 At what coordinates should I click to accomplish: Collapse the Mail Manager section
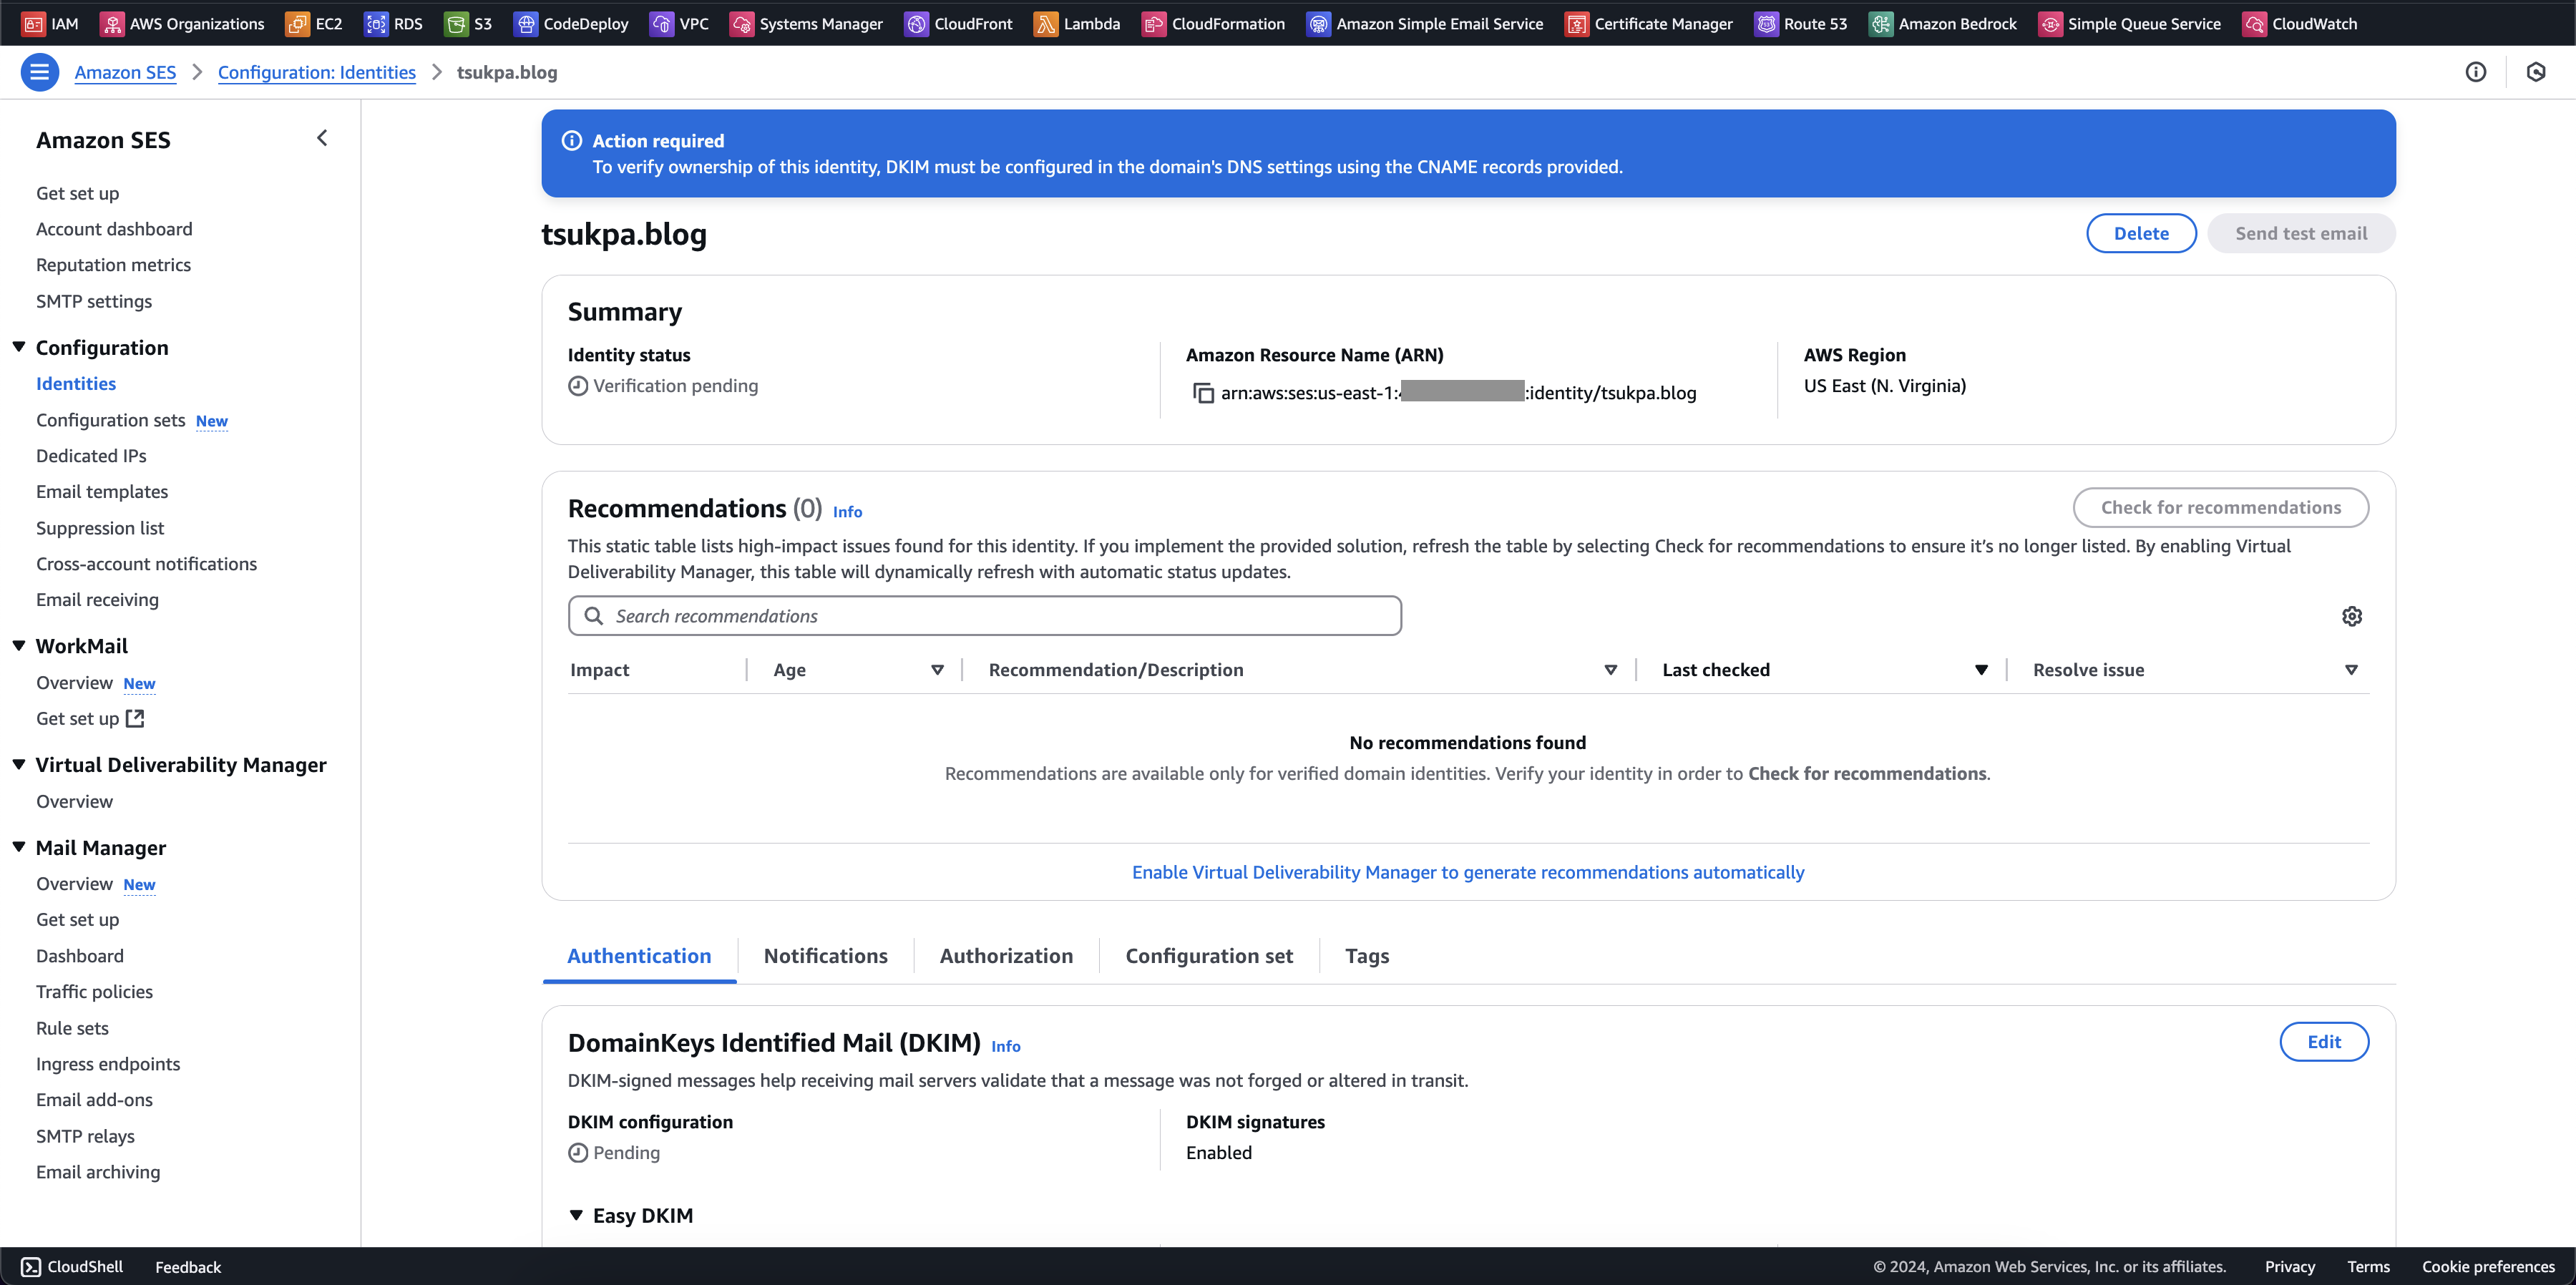click(x=19, y=847)
